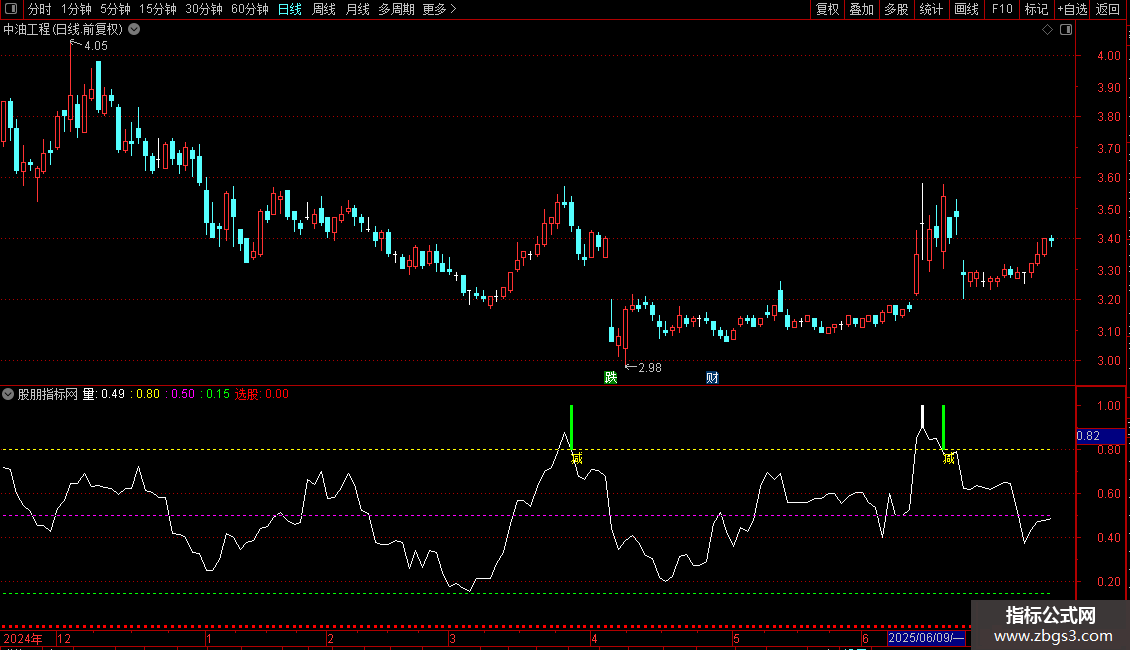
Task: Click the 2.98 low price label
Action: (x=650, y=368)
